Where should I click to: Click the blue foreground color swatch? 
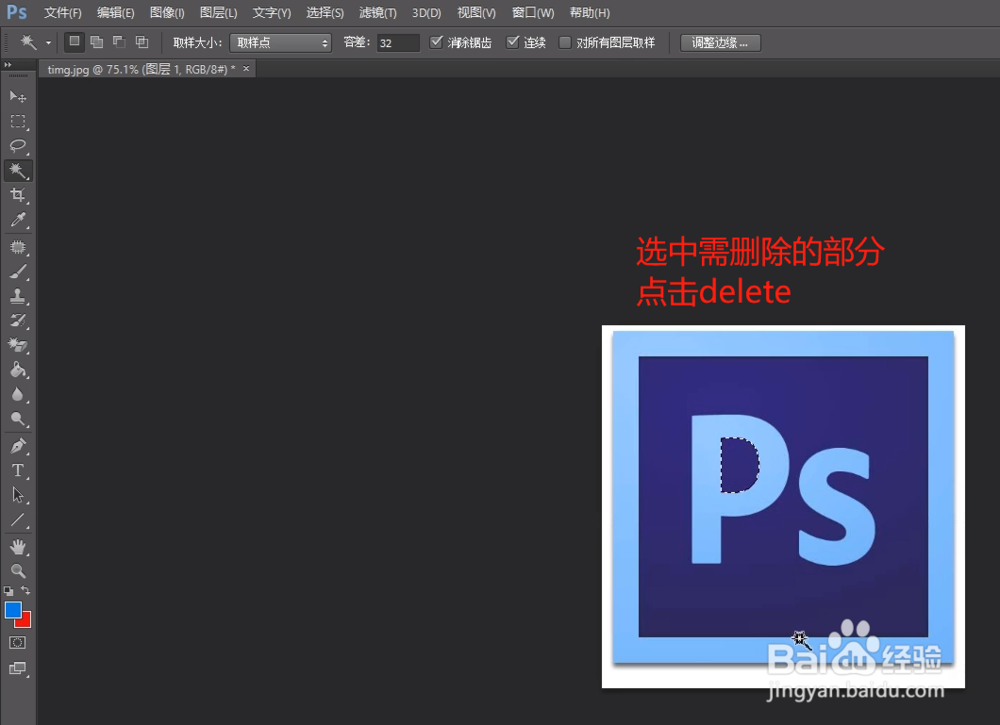pyautogui.click(x=12, y=610)
